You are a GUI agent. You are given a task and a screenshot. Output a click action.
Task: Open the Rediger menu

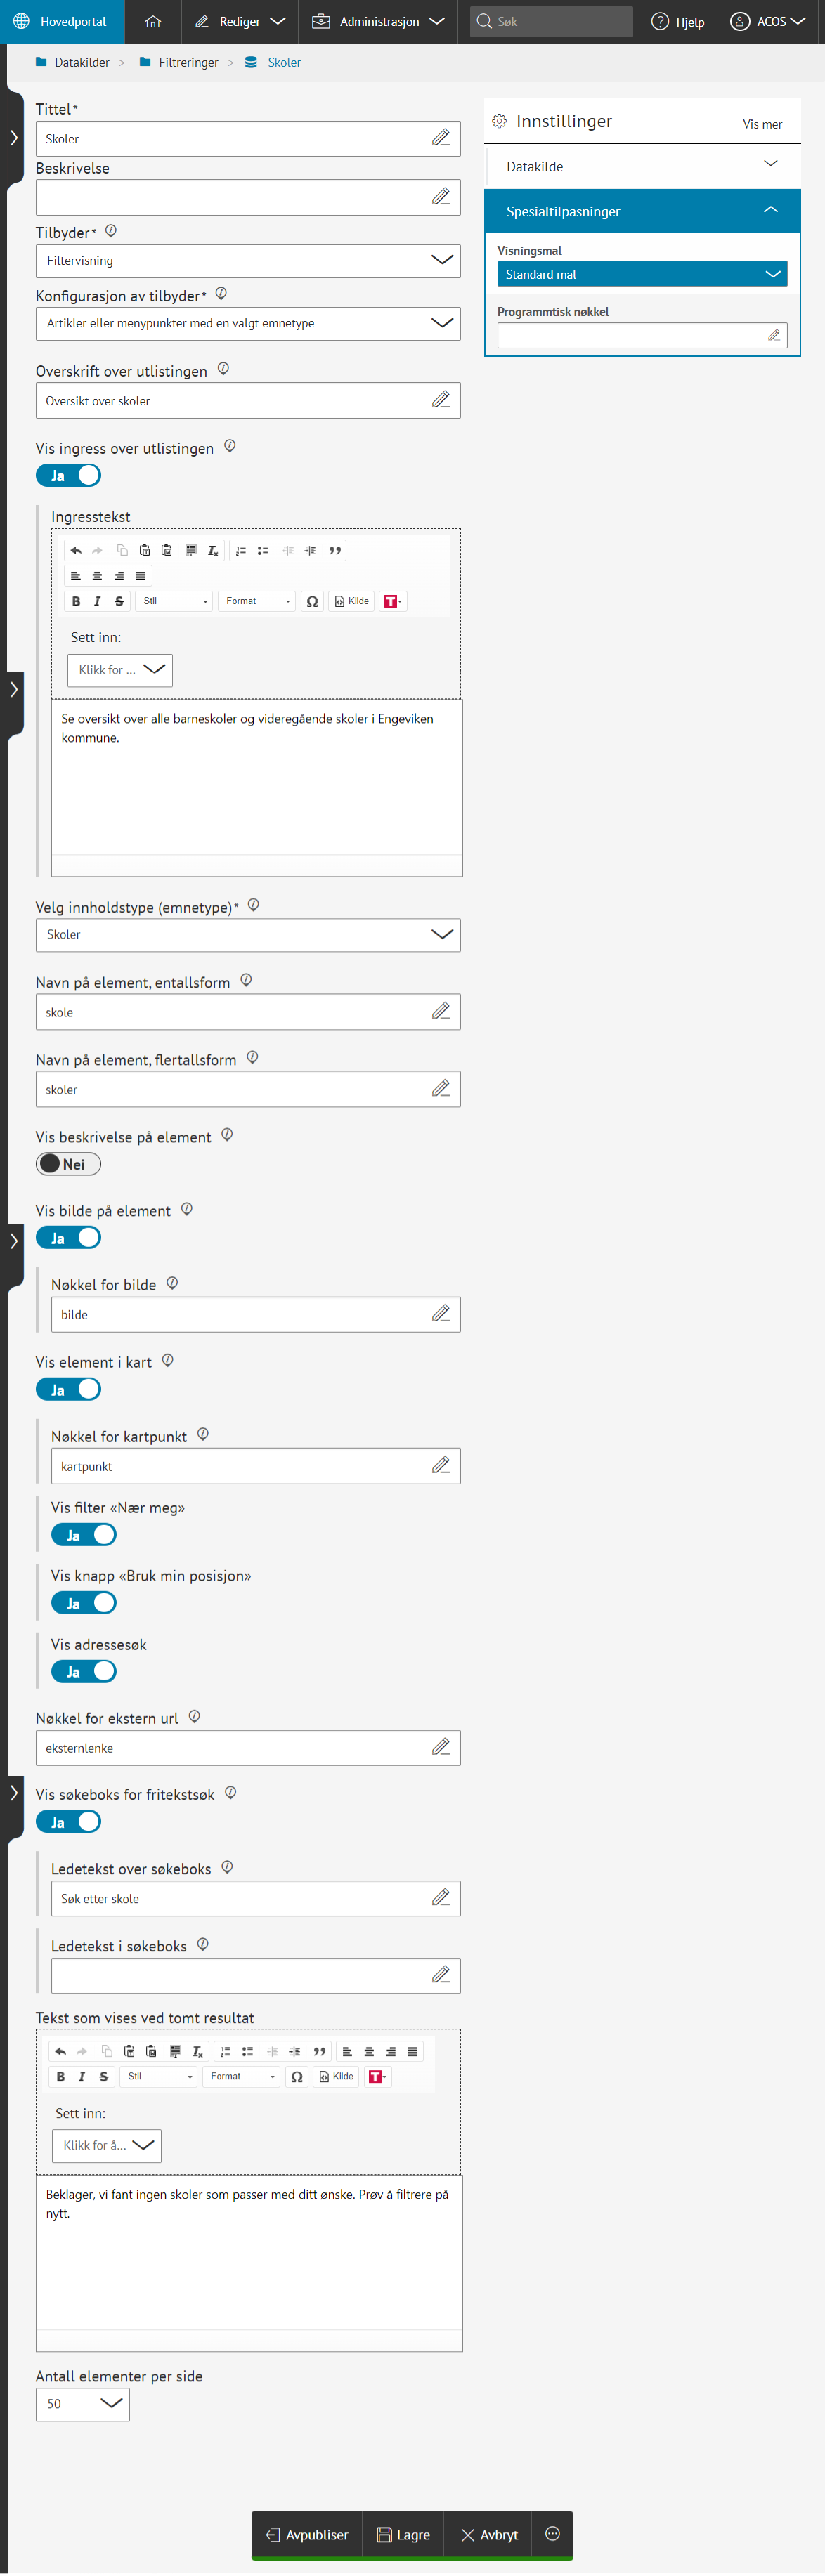(240, 21)
